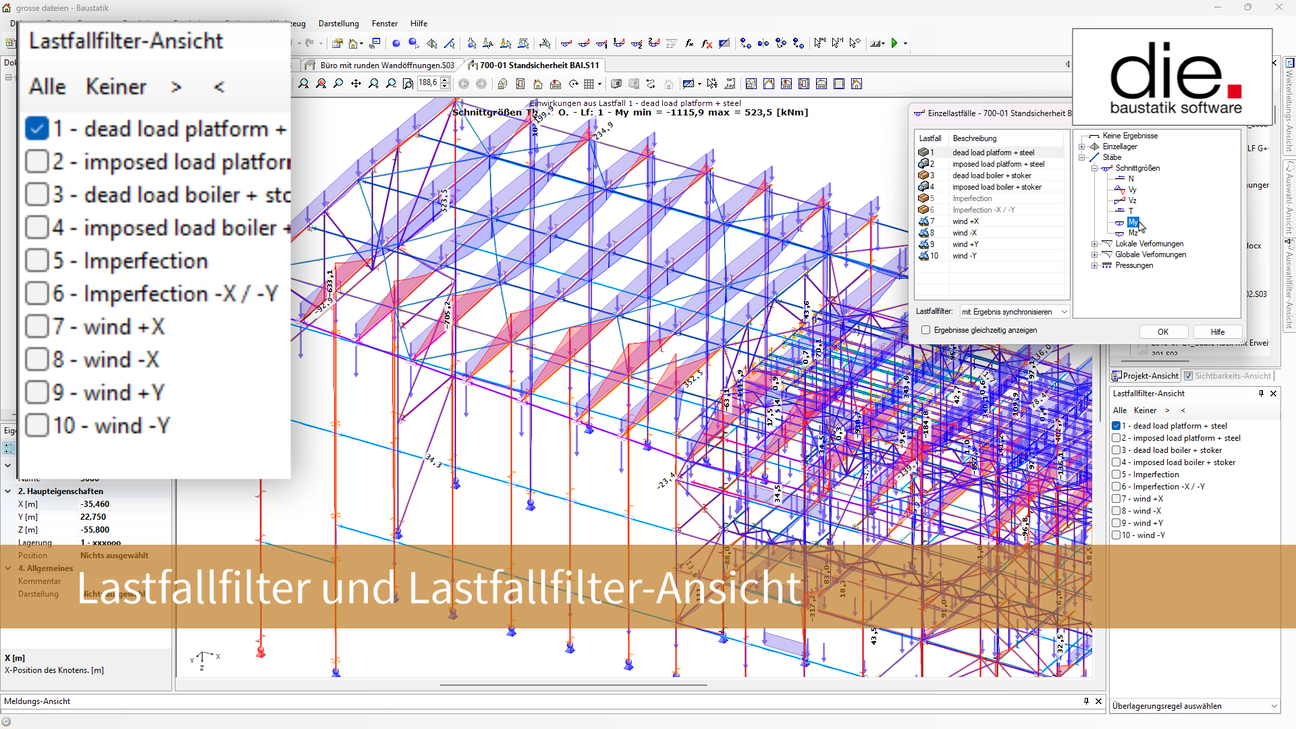Switch to 'Büro mit runden Wandöffnungen.S03' tab
The image size is (1296, 729).
pos(386,65)
